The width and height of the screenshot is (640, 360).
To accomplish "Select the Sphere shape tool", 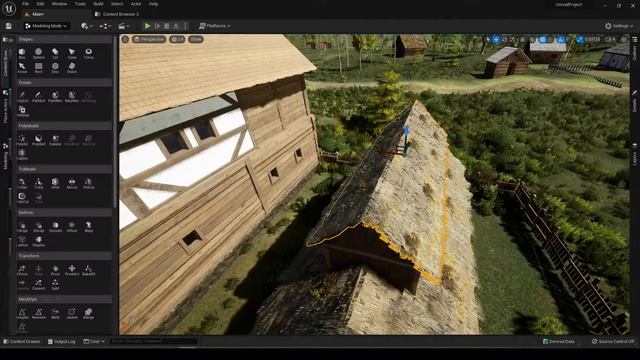I will [38, 53].
